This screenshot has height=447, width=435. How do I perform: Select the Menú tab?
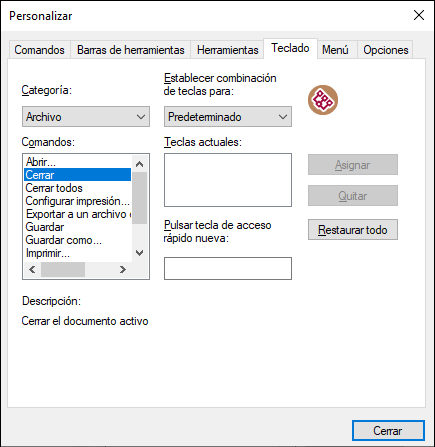tap(335, 50)
